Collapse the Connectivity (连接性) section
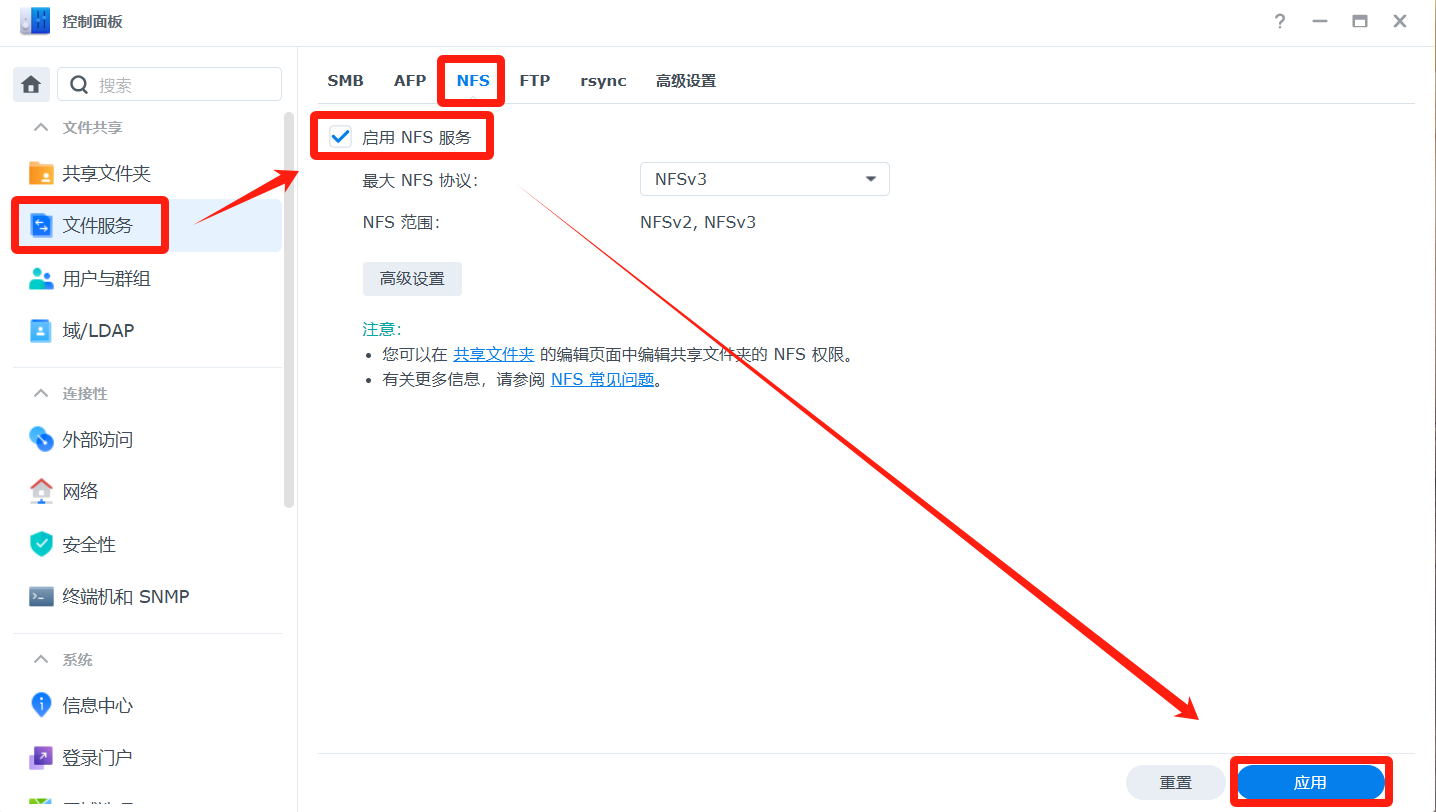The height and width of the screenshot is (812, 1436). click(x=41, y=394)
